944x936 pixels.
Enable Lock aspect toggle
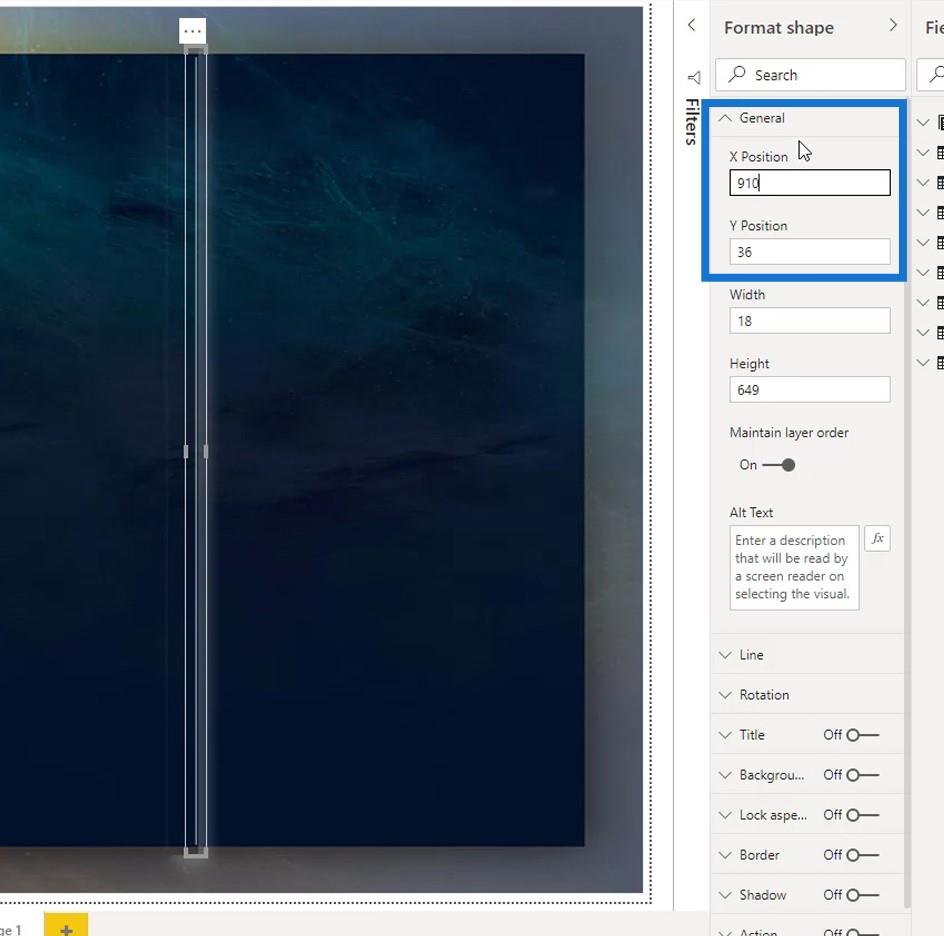click(863, 815)
